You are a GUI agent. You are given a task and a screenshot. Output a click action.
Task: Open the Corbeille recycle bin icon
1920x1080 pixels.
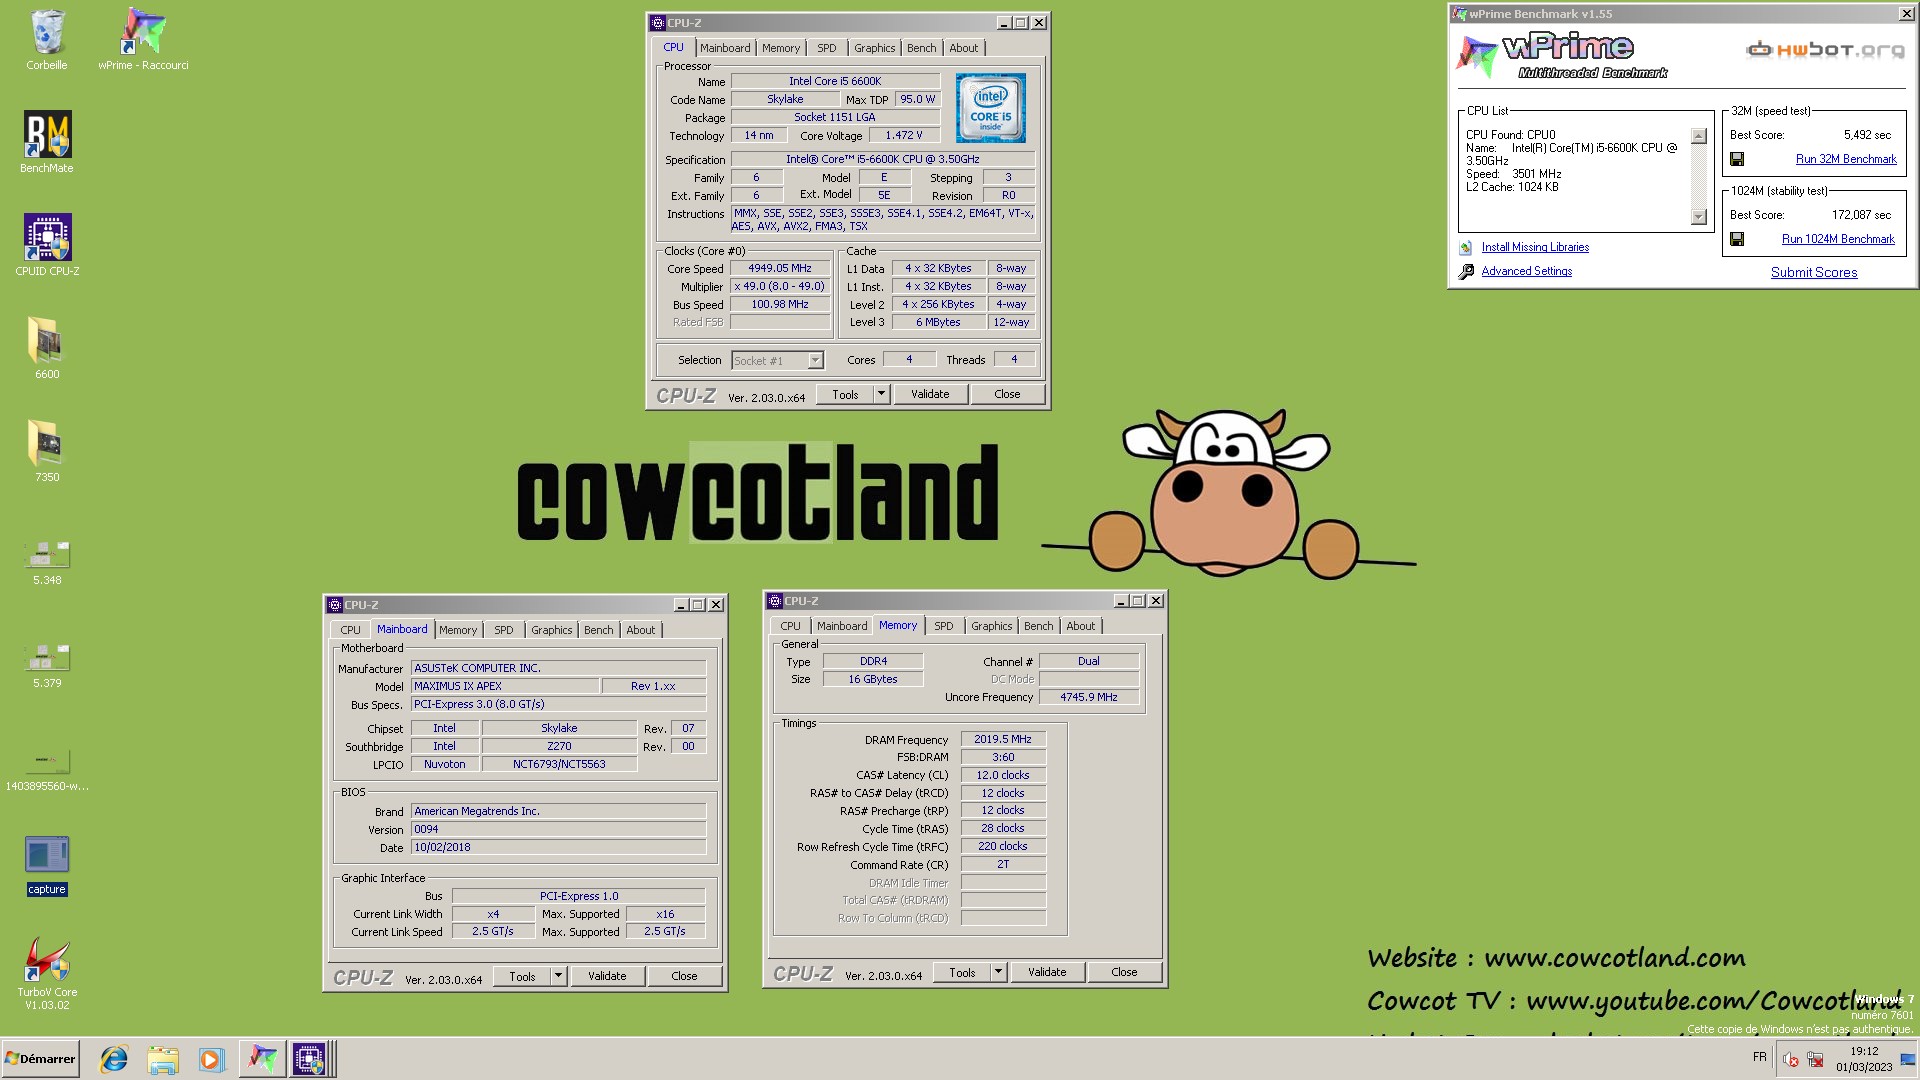pos(47,40)
